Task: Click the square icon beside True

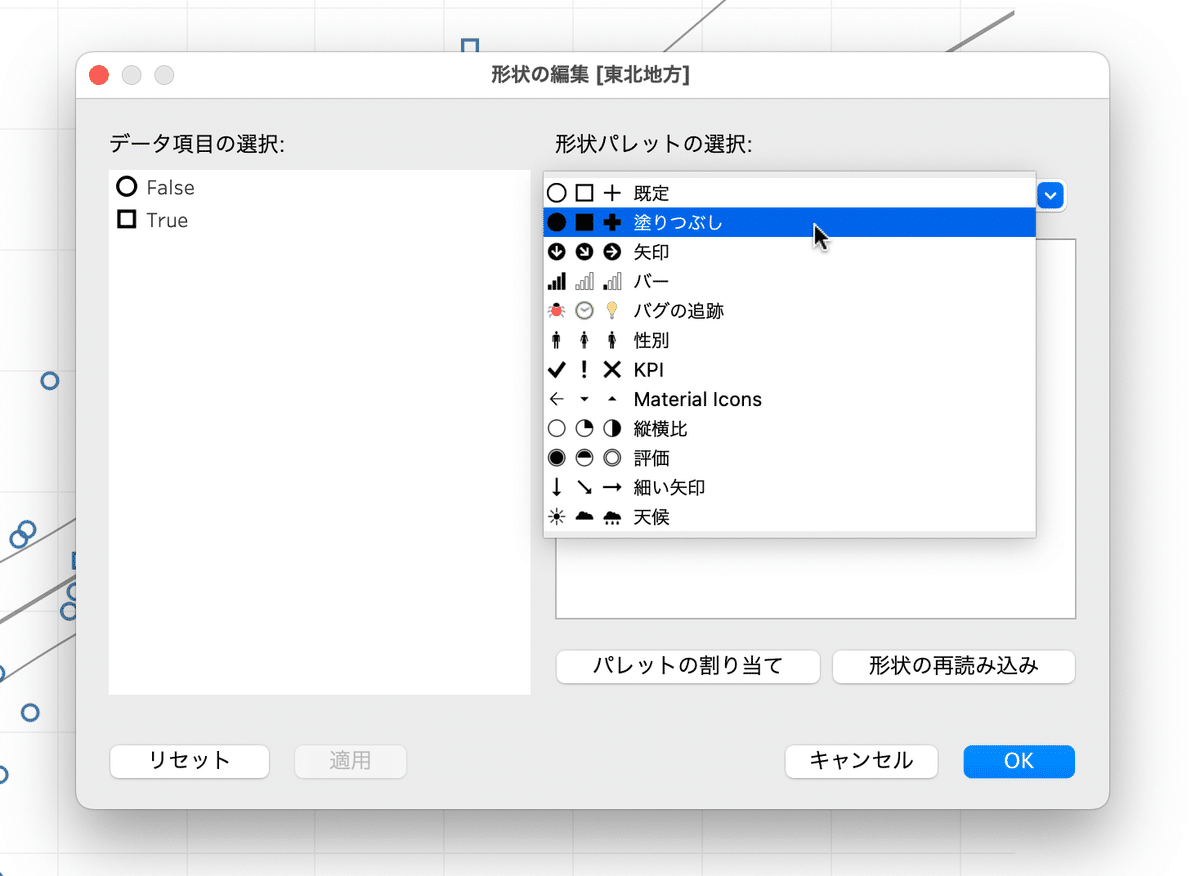Action: 126,219
